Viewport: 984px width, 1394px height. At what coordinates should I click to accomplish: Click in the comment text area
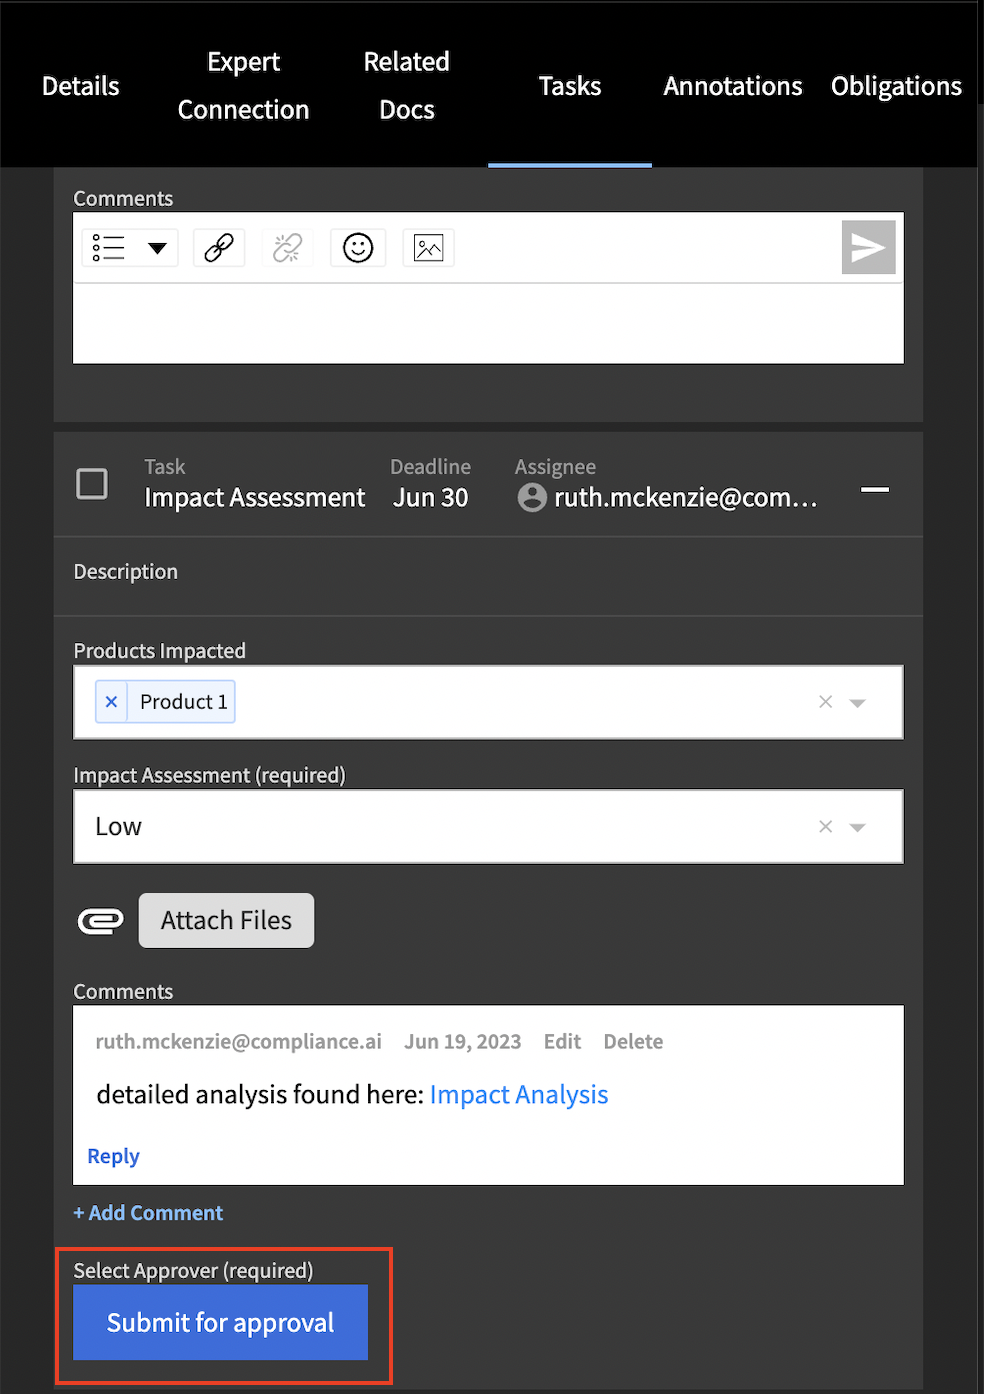488,323
